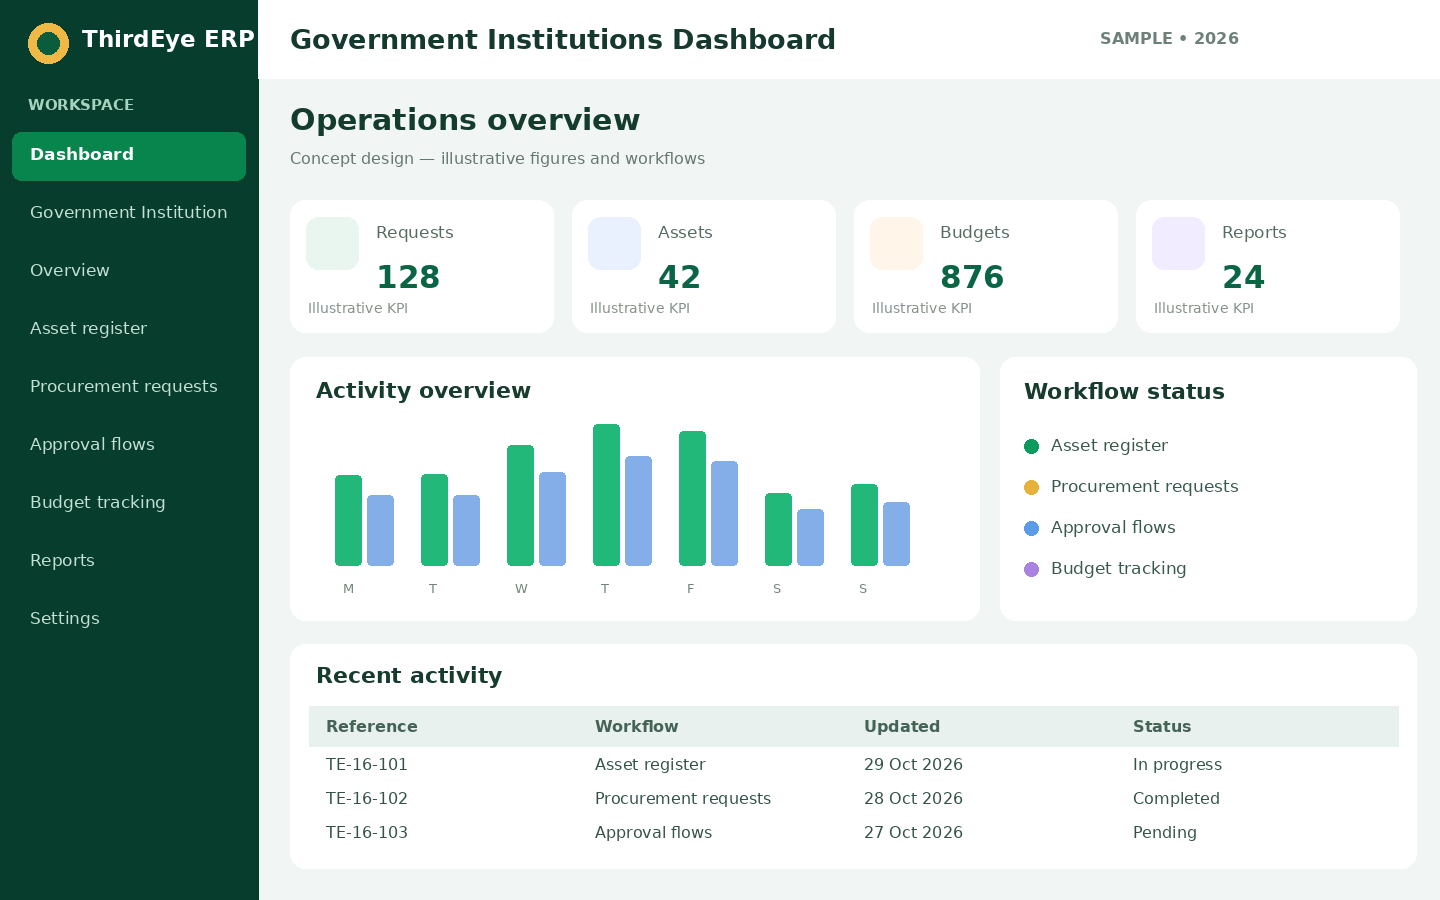
Task: Click the green Friday bar in chart
Action: (x=692, y=499)
